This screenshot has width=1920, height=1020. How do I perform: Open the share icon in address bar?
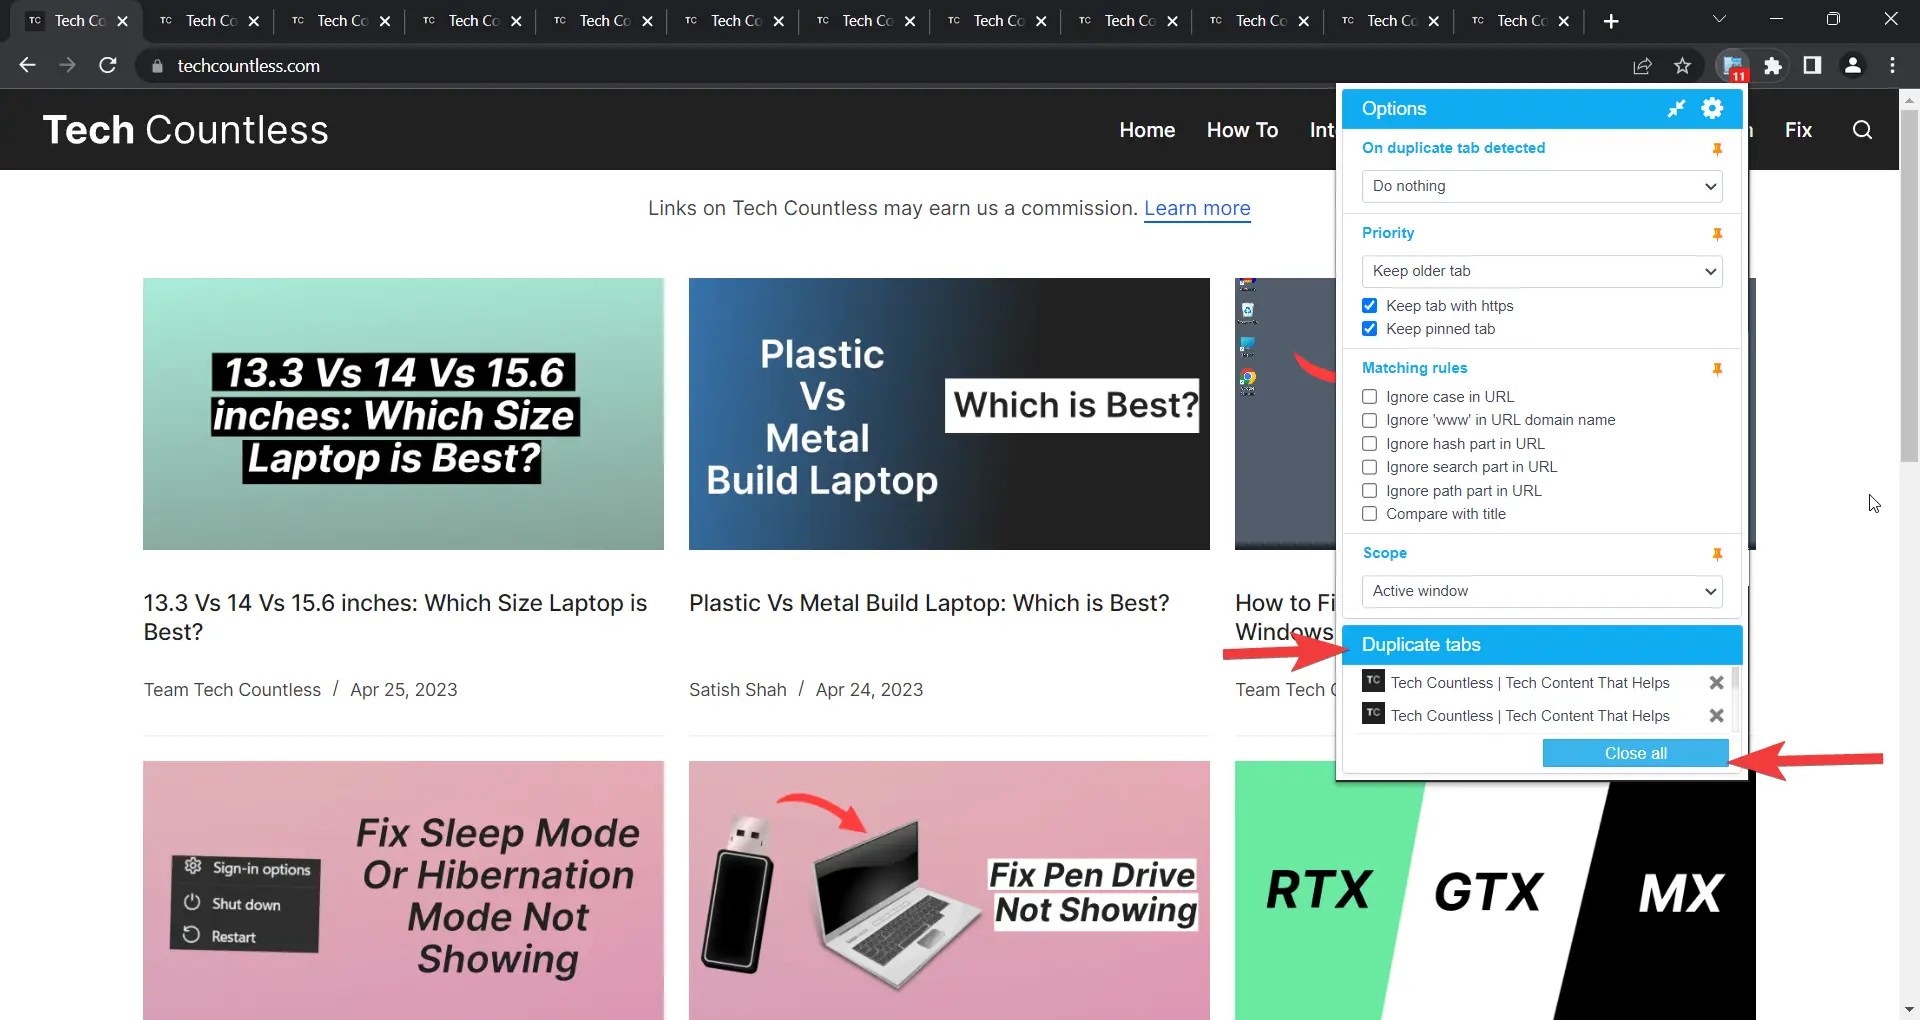[x=1643, y=65]
